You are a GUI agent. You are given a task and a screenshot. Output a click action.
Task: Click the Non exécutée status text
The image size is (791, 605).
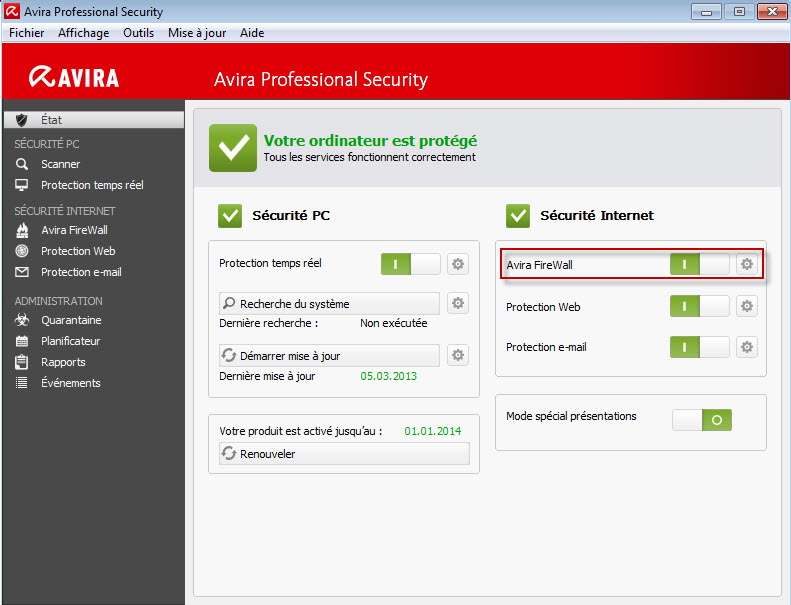(393, 323)
